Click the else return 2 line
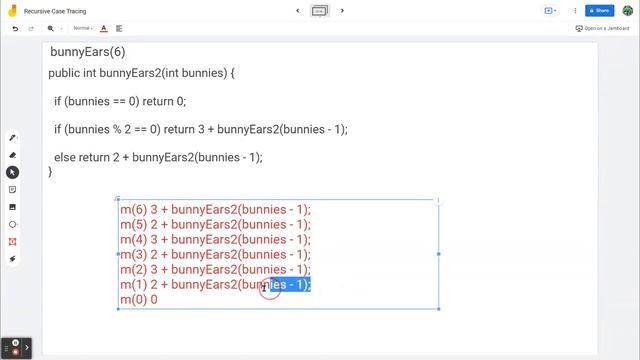Viewport: 640px width, 360px height. pos(158,158)
